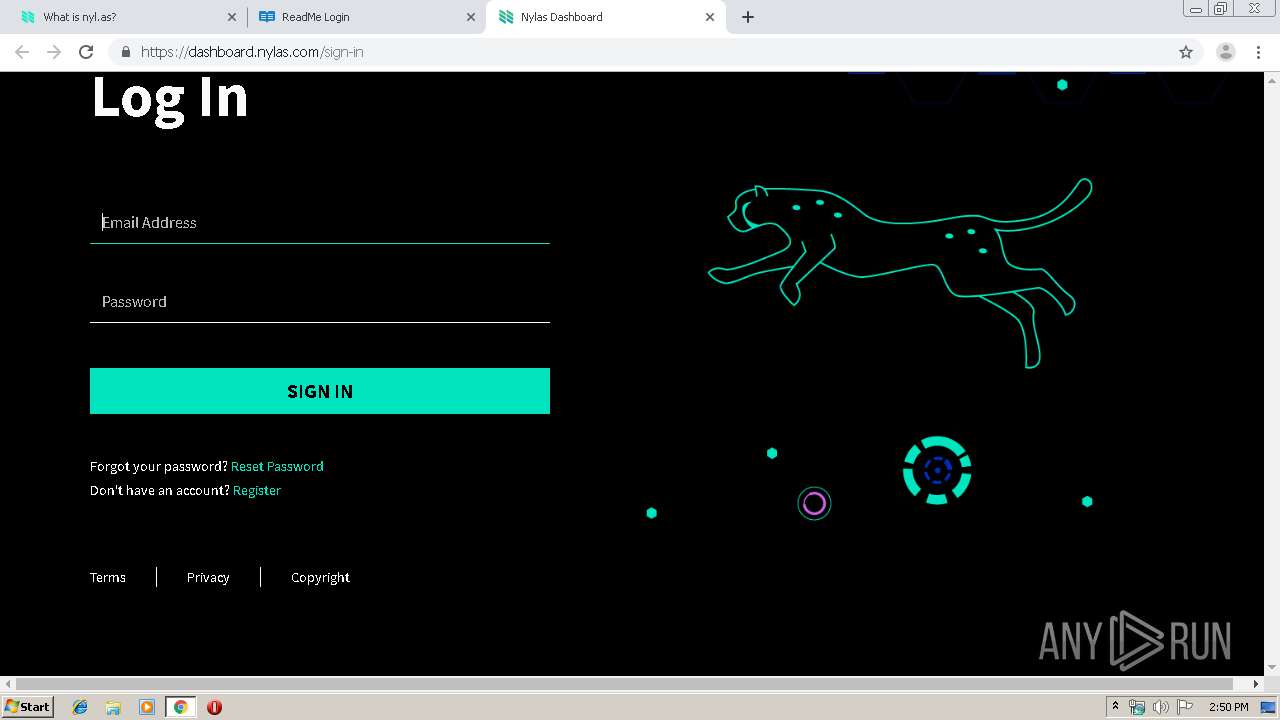Go back to previous page
The width and height of the screenshot is (1280, 720).
click(22, 52)
